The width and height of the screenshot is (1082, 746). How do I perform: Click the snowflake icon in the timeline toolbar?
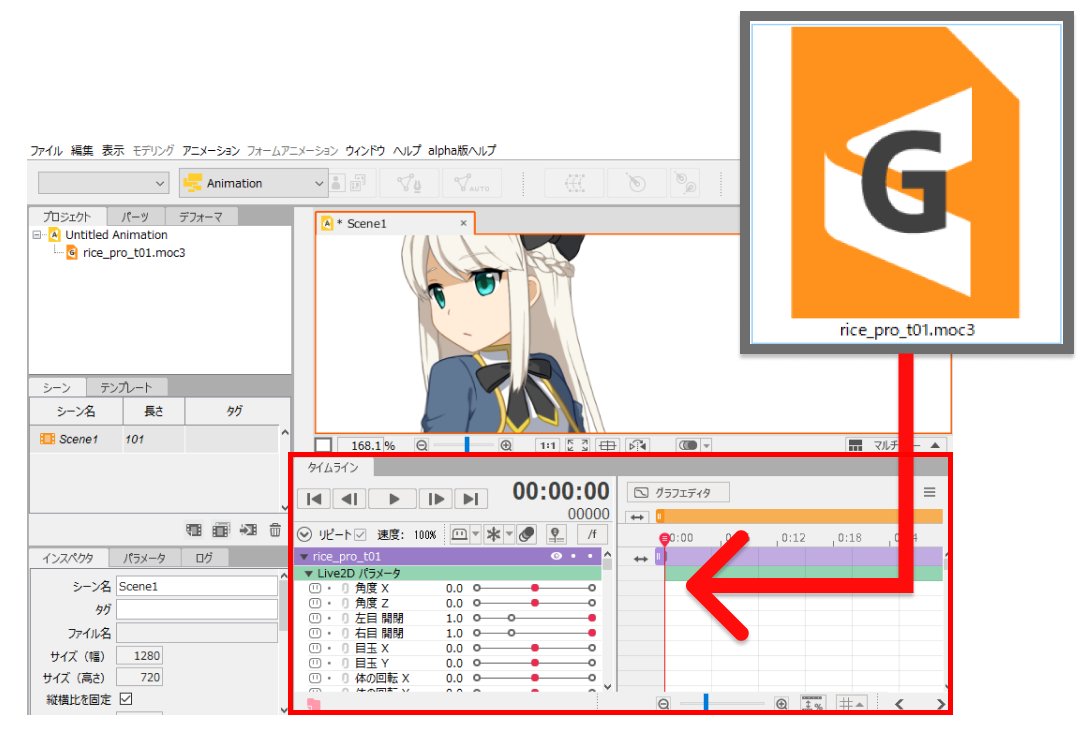pos(493,534)
